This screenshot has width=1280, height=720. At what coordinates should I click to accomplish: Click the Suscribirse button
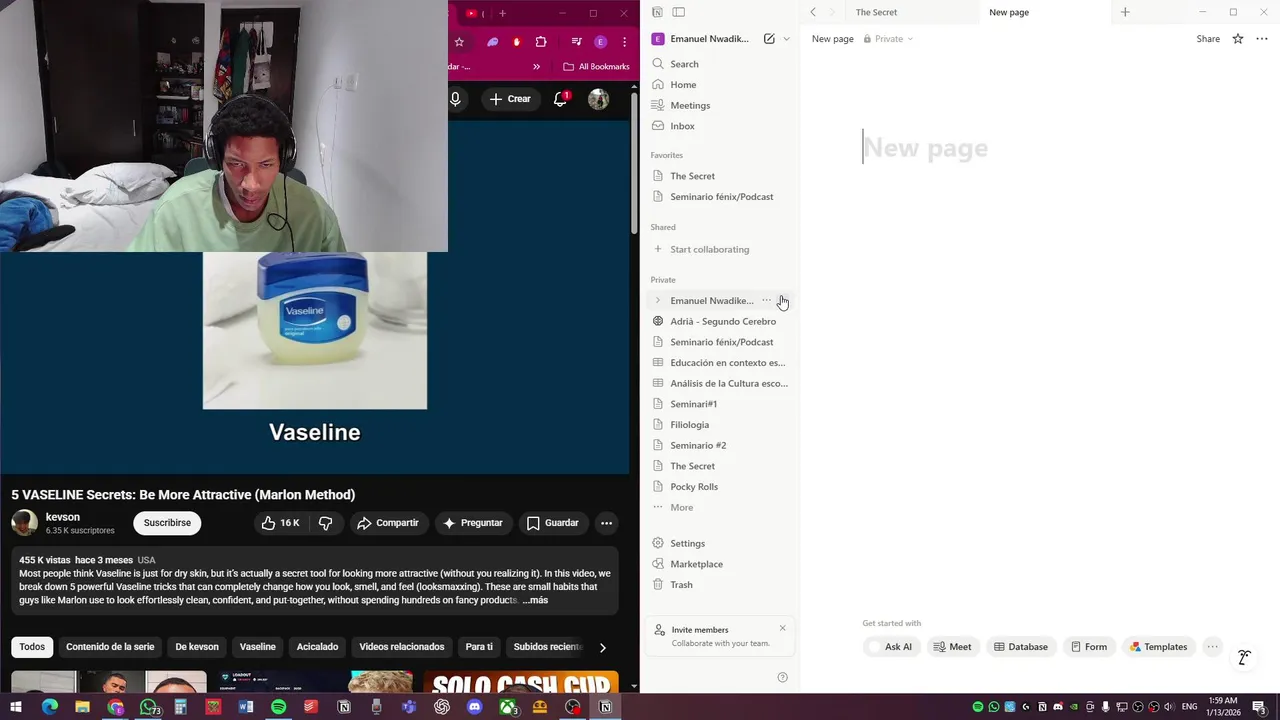167,523
